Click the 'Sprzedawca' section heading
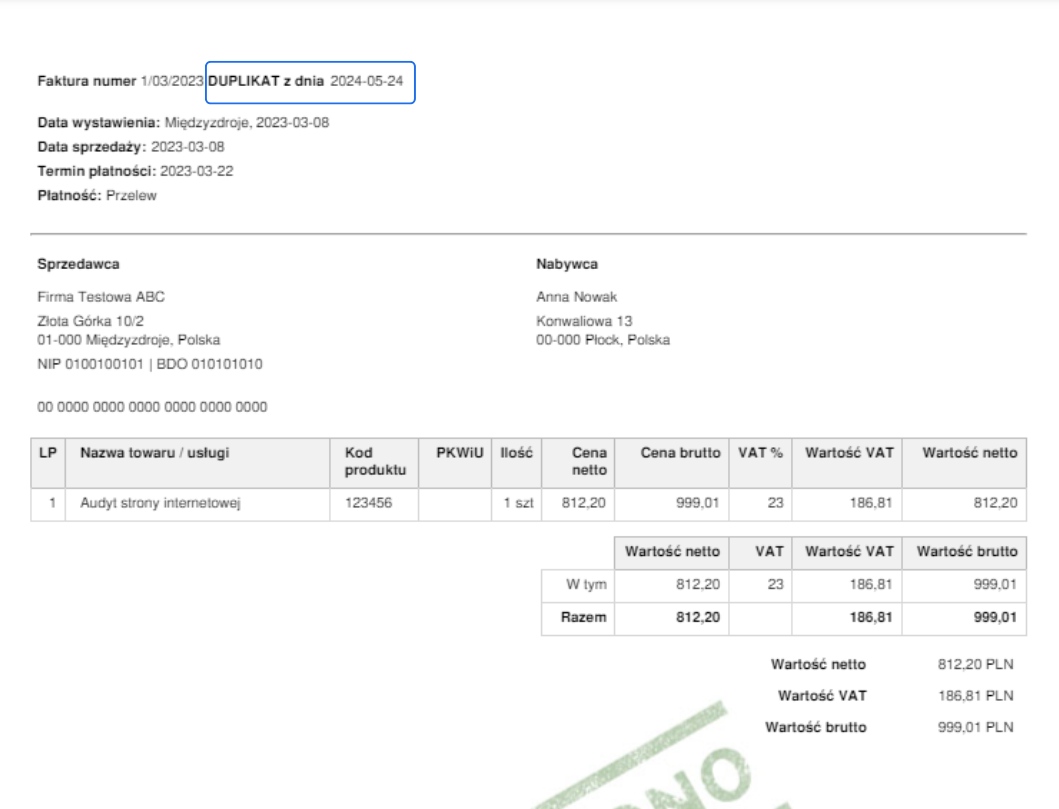 click(x=78, y=264)
